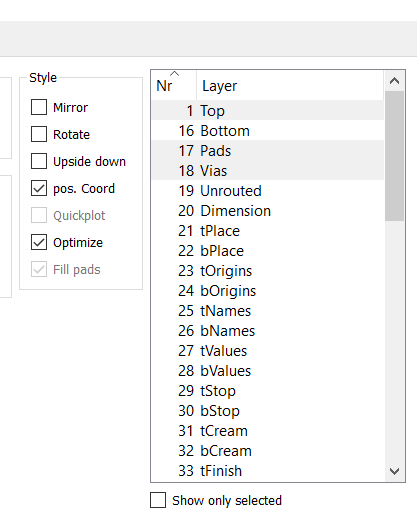The width and height of the screenshot is (417, 517).
Task: Uncheck the pos. Coord checkbox
Action: pyautogui.click(x=39, y=188)
